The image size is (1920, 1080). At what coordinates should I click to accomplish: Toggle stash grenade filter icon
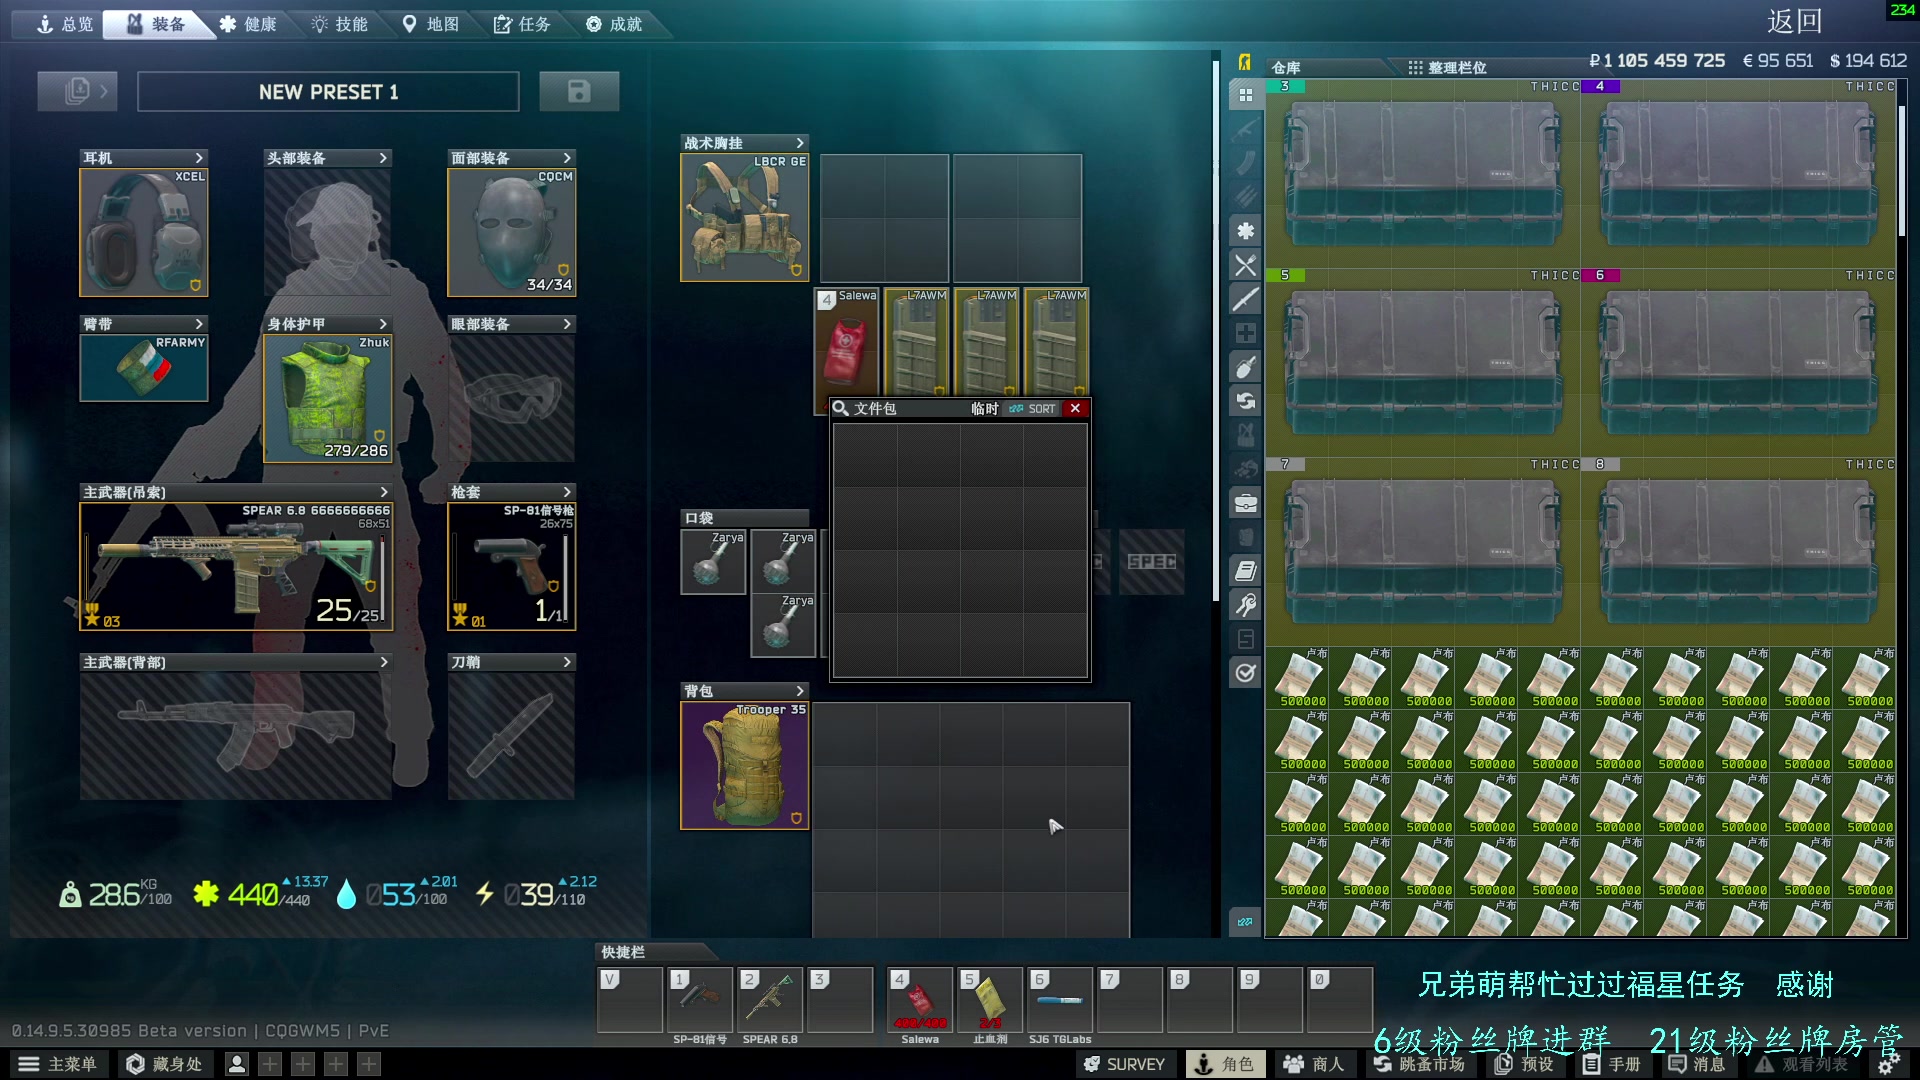point(1245,367)
